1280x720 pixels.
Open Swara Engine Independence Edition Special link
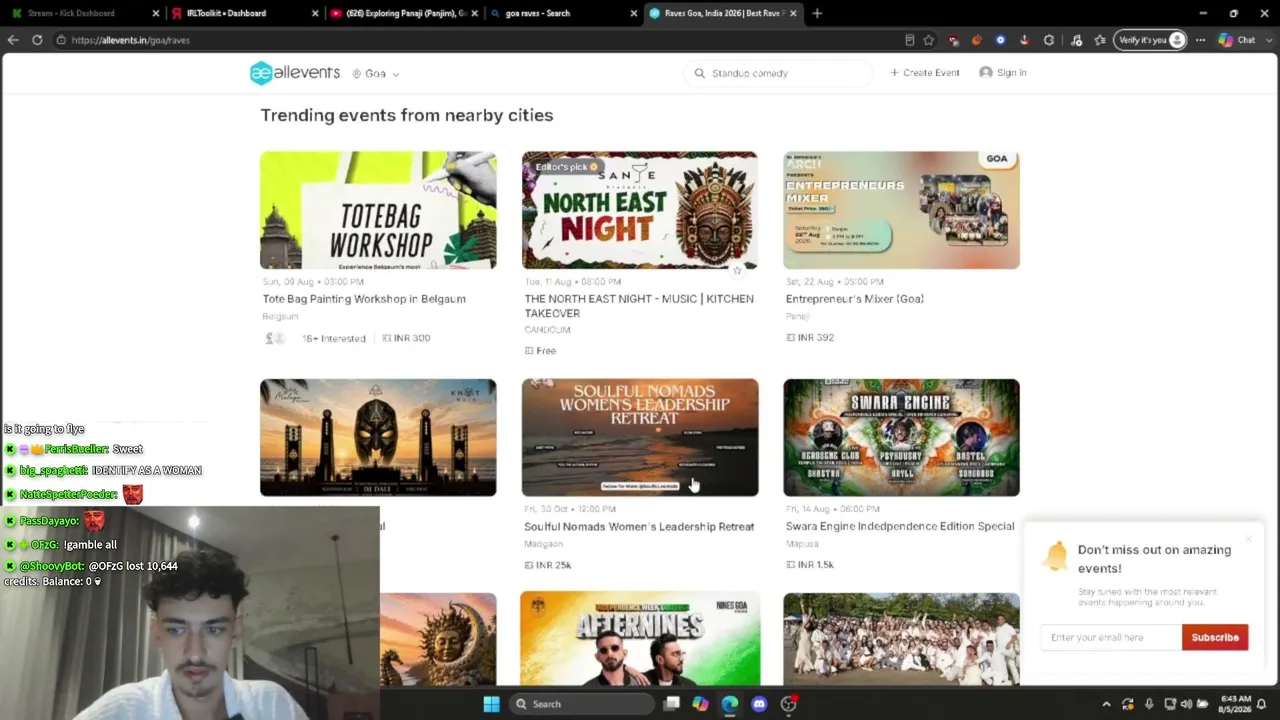click(900, 526)
